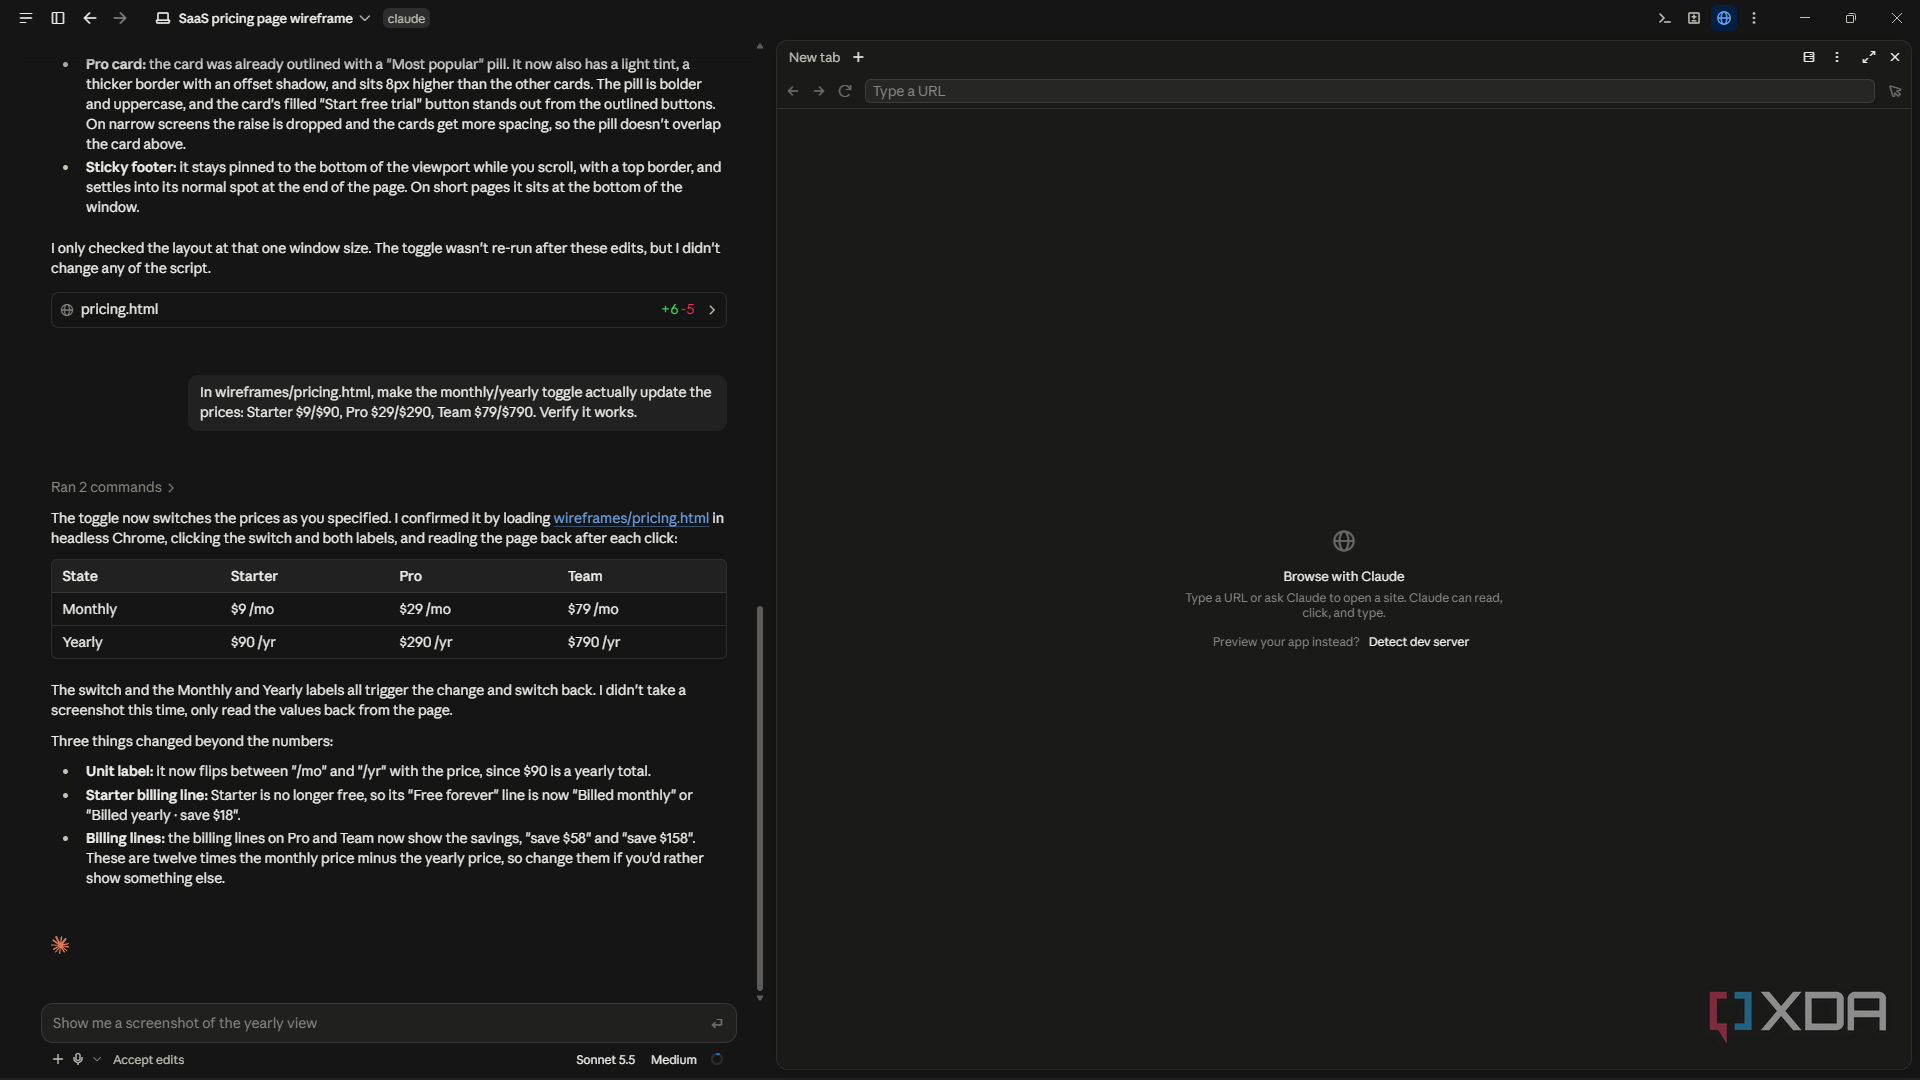Click the chat scrollbar up arrow
The height and width of the screenshot is (1080, 1920).
(x=759, y=46)
